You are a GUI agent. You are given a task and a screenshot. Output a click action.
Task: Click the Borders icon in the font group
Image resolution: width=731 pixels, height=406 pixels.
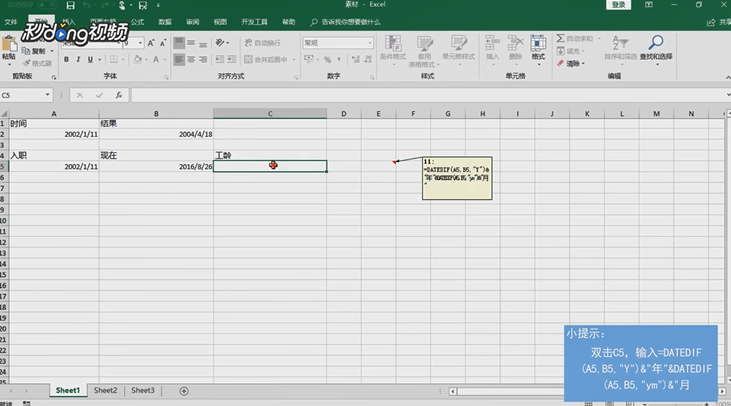(x=114, y=59)
